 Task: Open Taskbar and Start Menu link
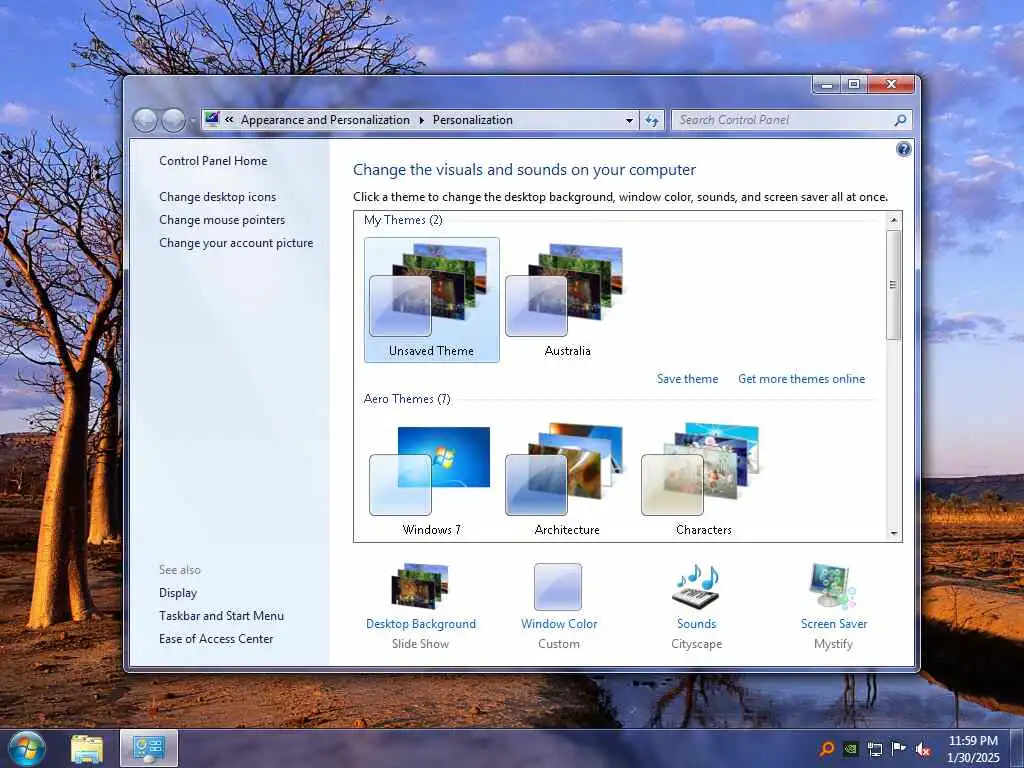(221, 616)
